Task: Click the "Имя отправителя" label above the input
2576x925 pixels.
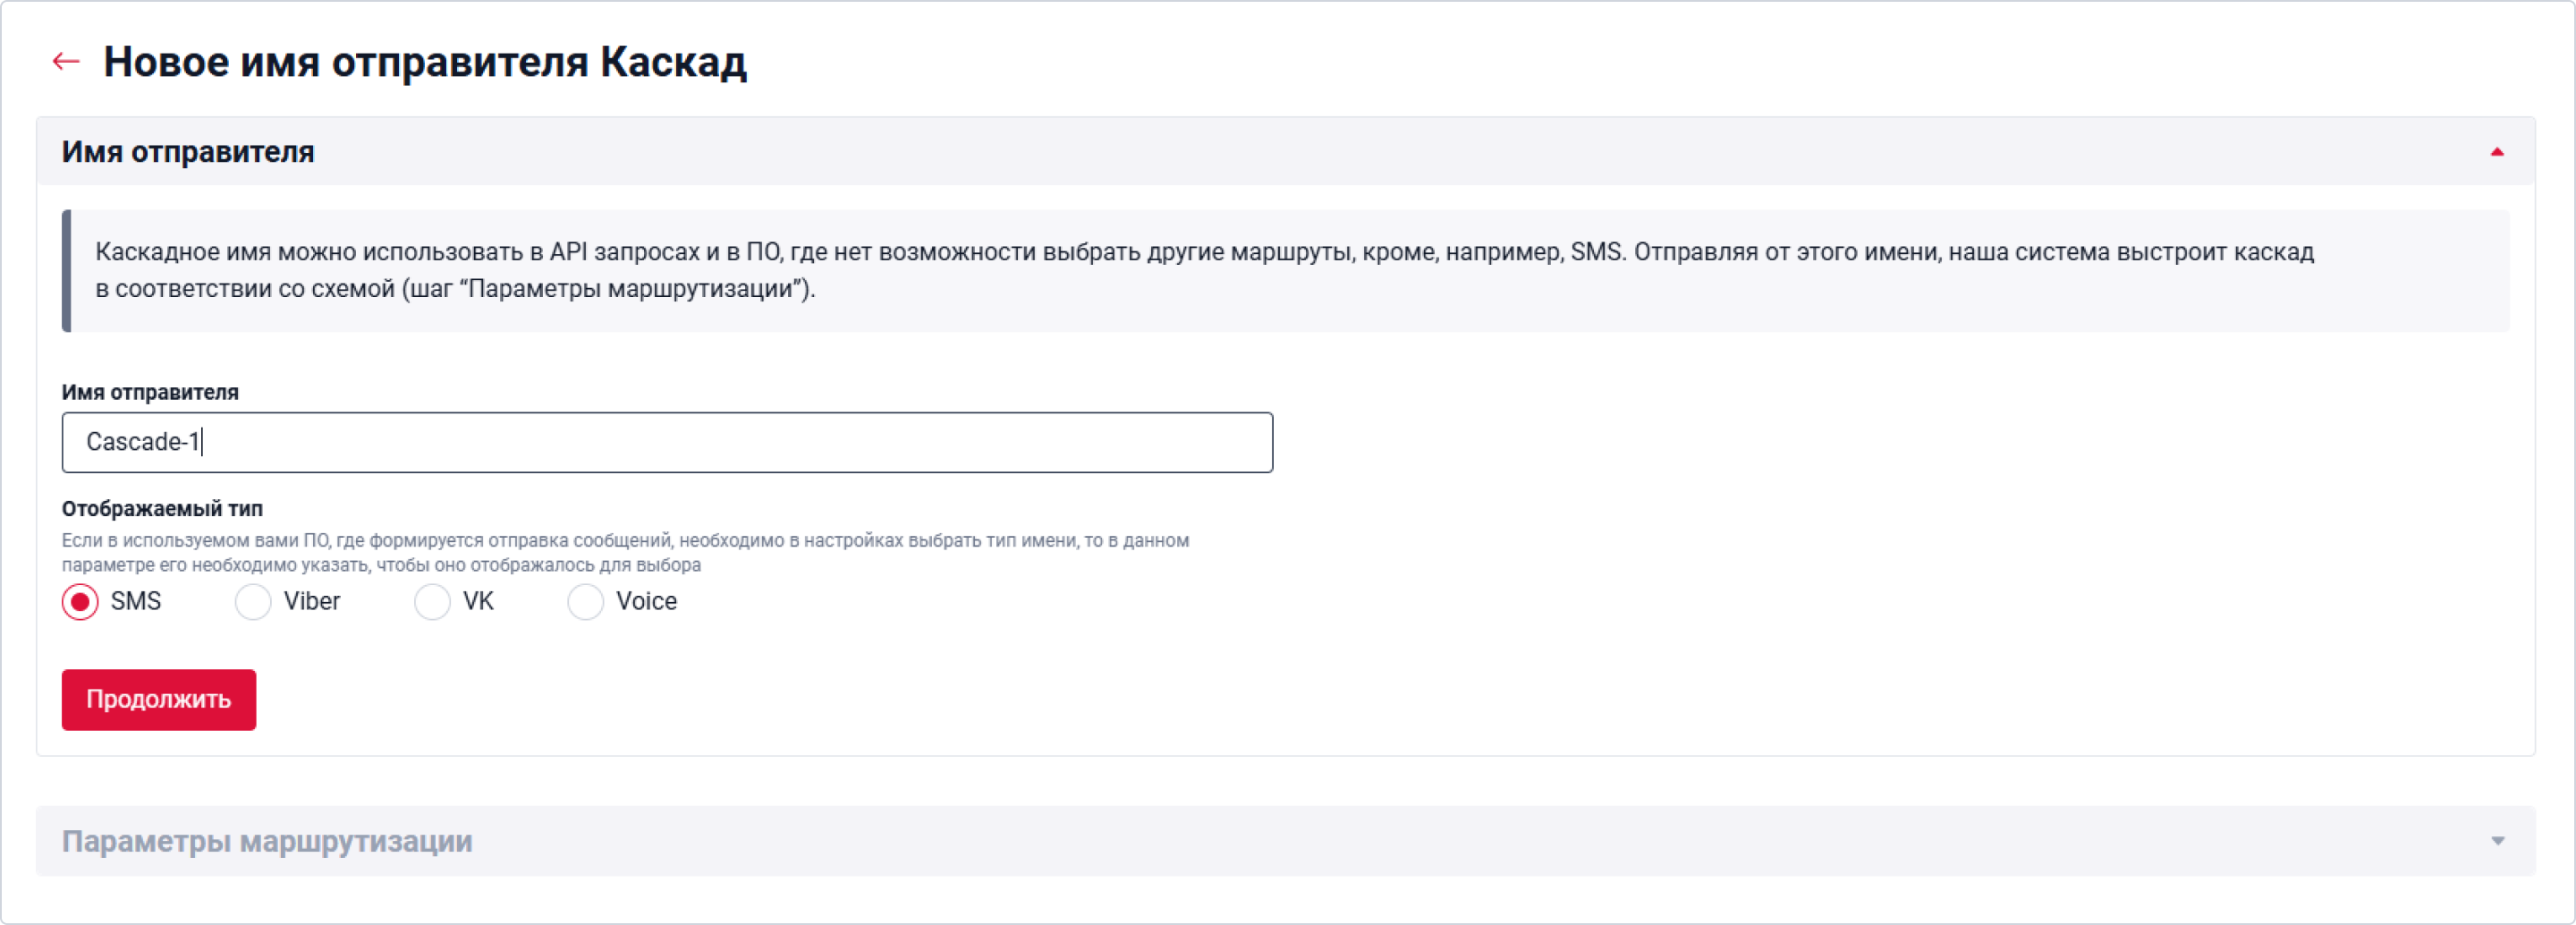Action: (150, 392)
